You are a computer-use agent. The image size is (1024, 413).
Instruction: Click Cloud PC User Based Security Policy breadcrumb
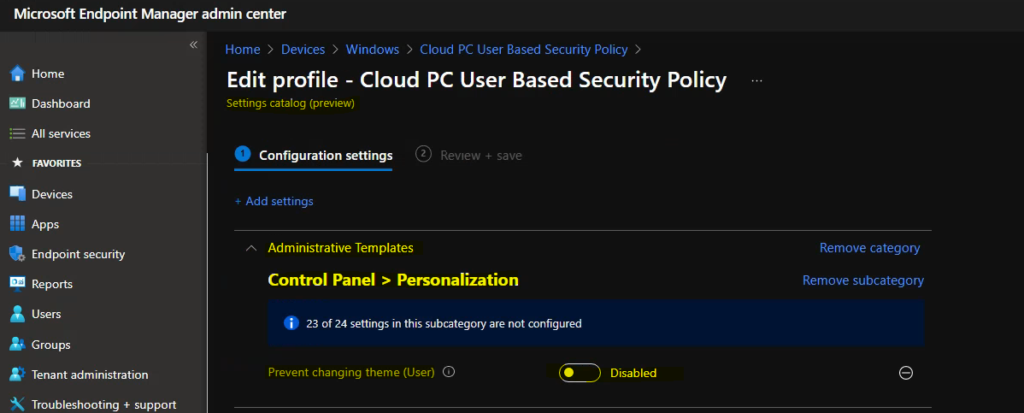(524, 50)
